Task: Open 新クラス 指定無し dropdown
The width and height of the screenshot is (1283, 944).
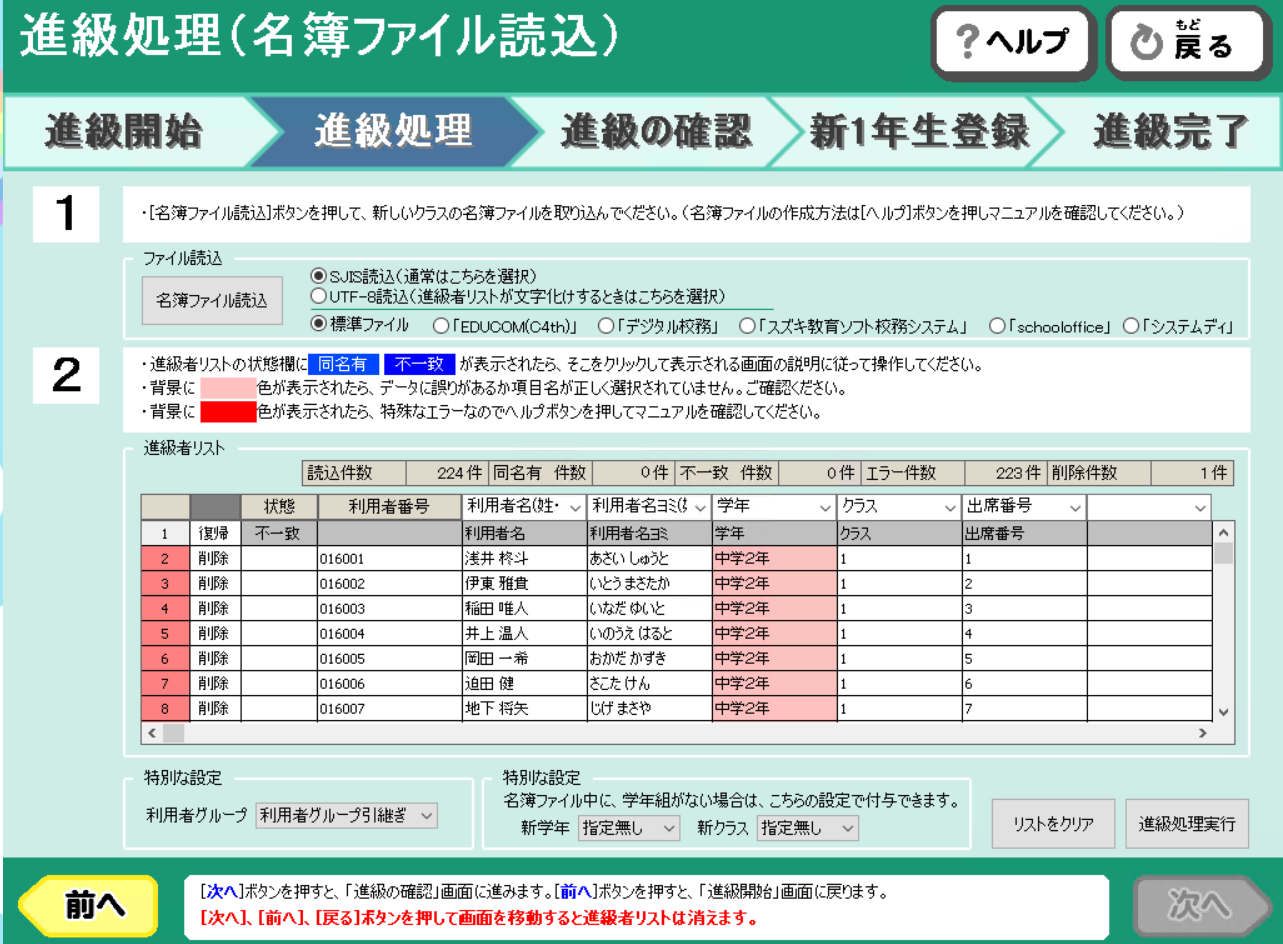Action: (x=808, y=828)
